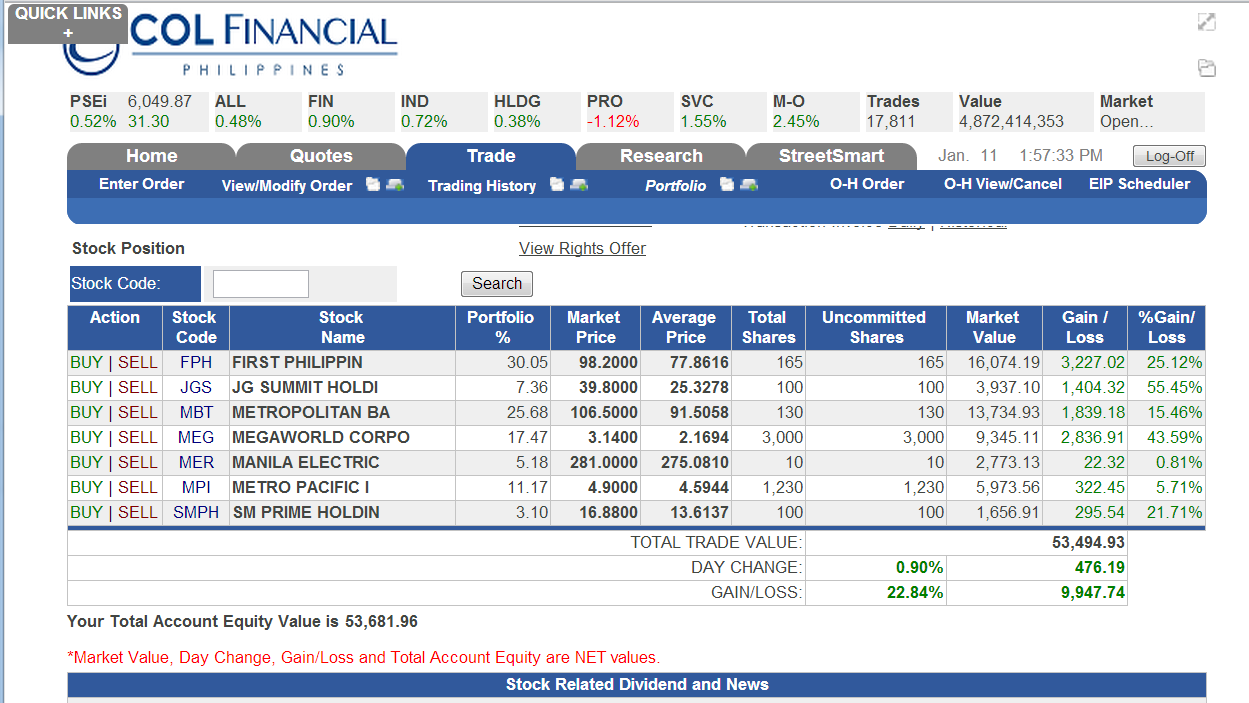This screenshot has height=703, width=1249.
Task: Click first small icon beside Trading History
Action: 557,184
